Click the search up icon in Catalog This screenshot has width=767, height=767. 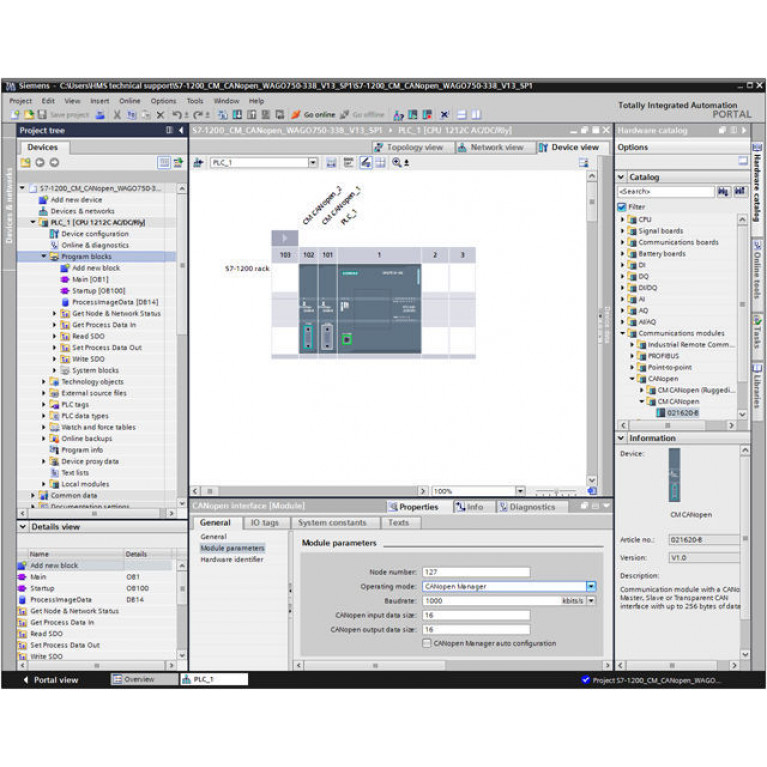[x=739, y=192]
